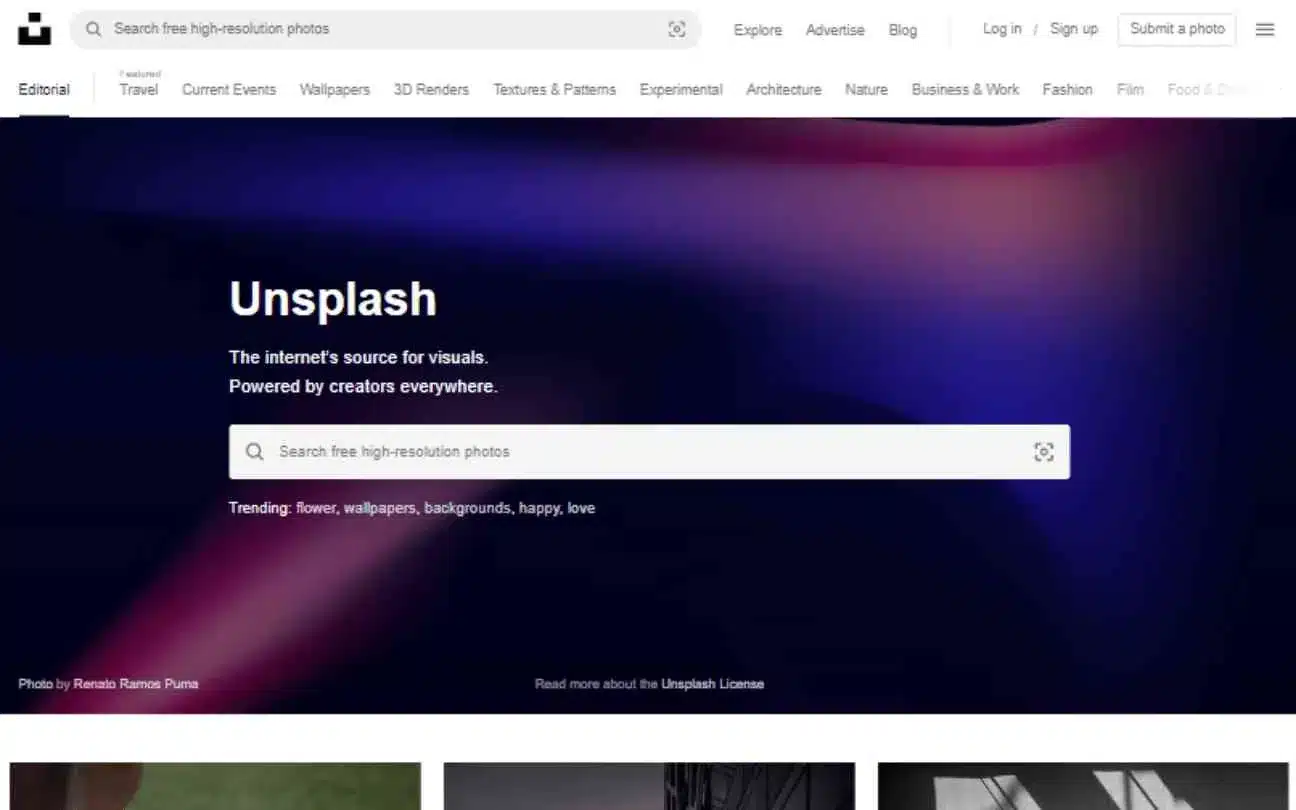Click the Unsplash logo home icon
Screen dimensions: 1296x810
pos(34,29)
